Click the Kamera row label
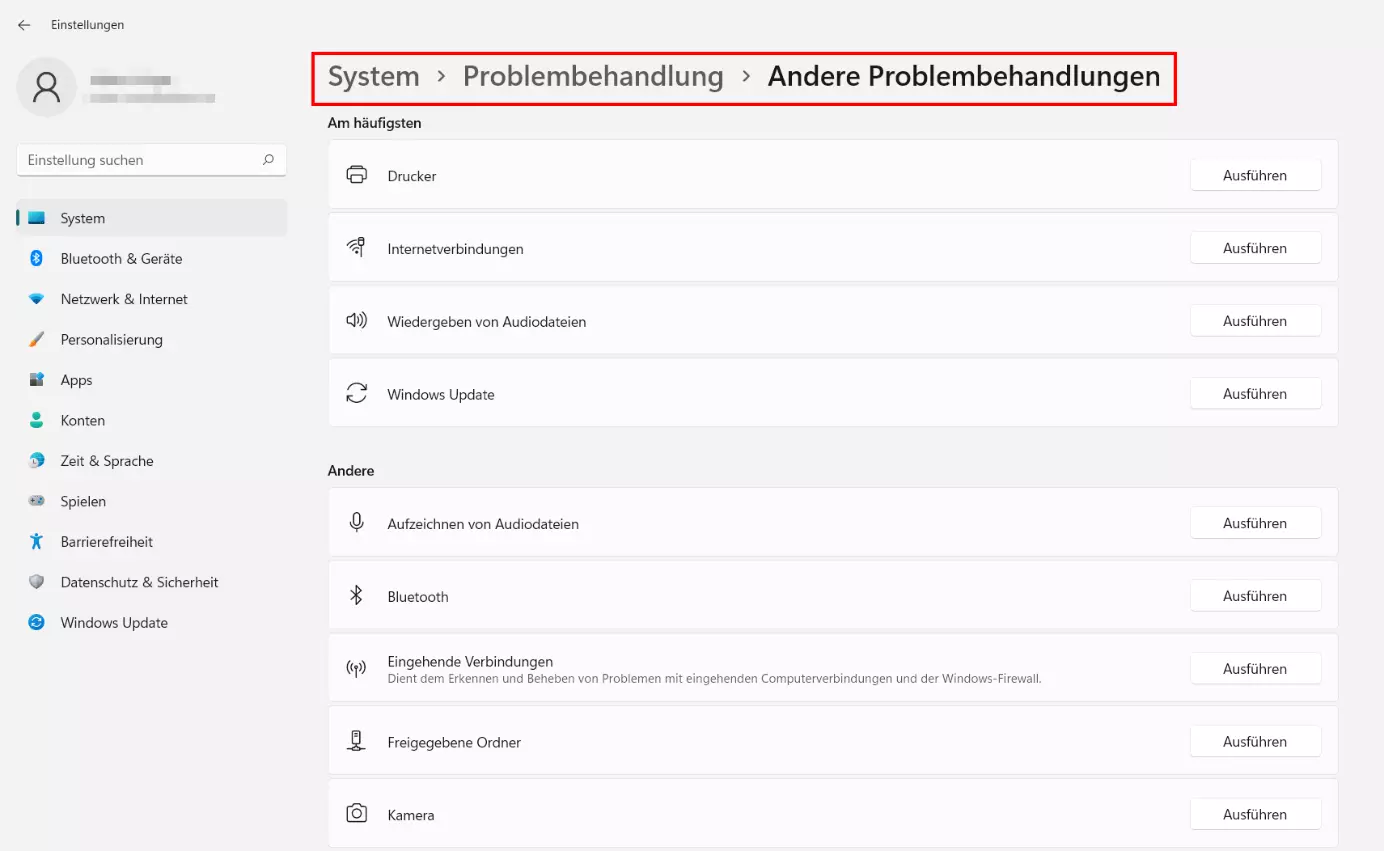This screenshot has width=1384, height=851. tap(411, 816)
